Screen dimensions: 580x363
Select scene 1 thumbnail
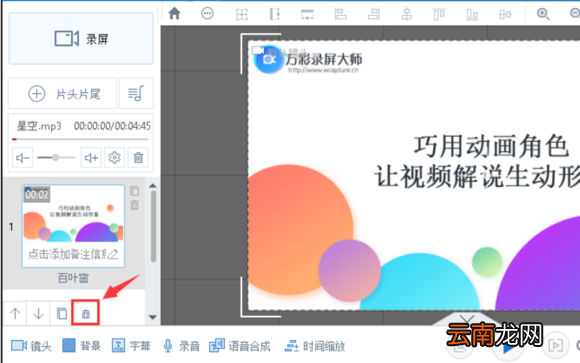click(x=73, y=226)
